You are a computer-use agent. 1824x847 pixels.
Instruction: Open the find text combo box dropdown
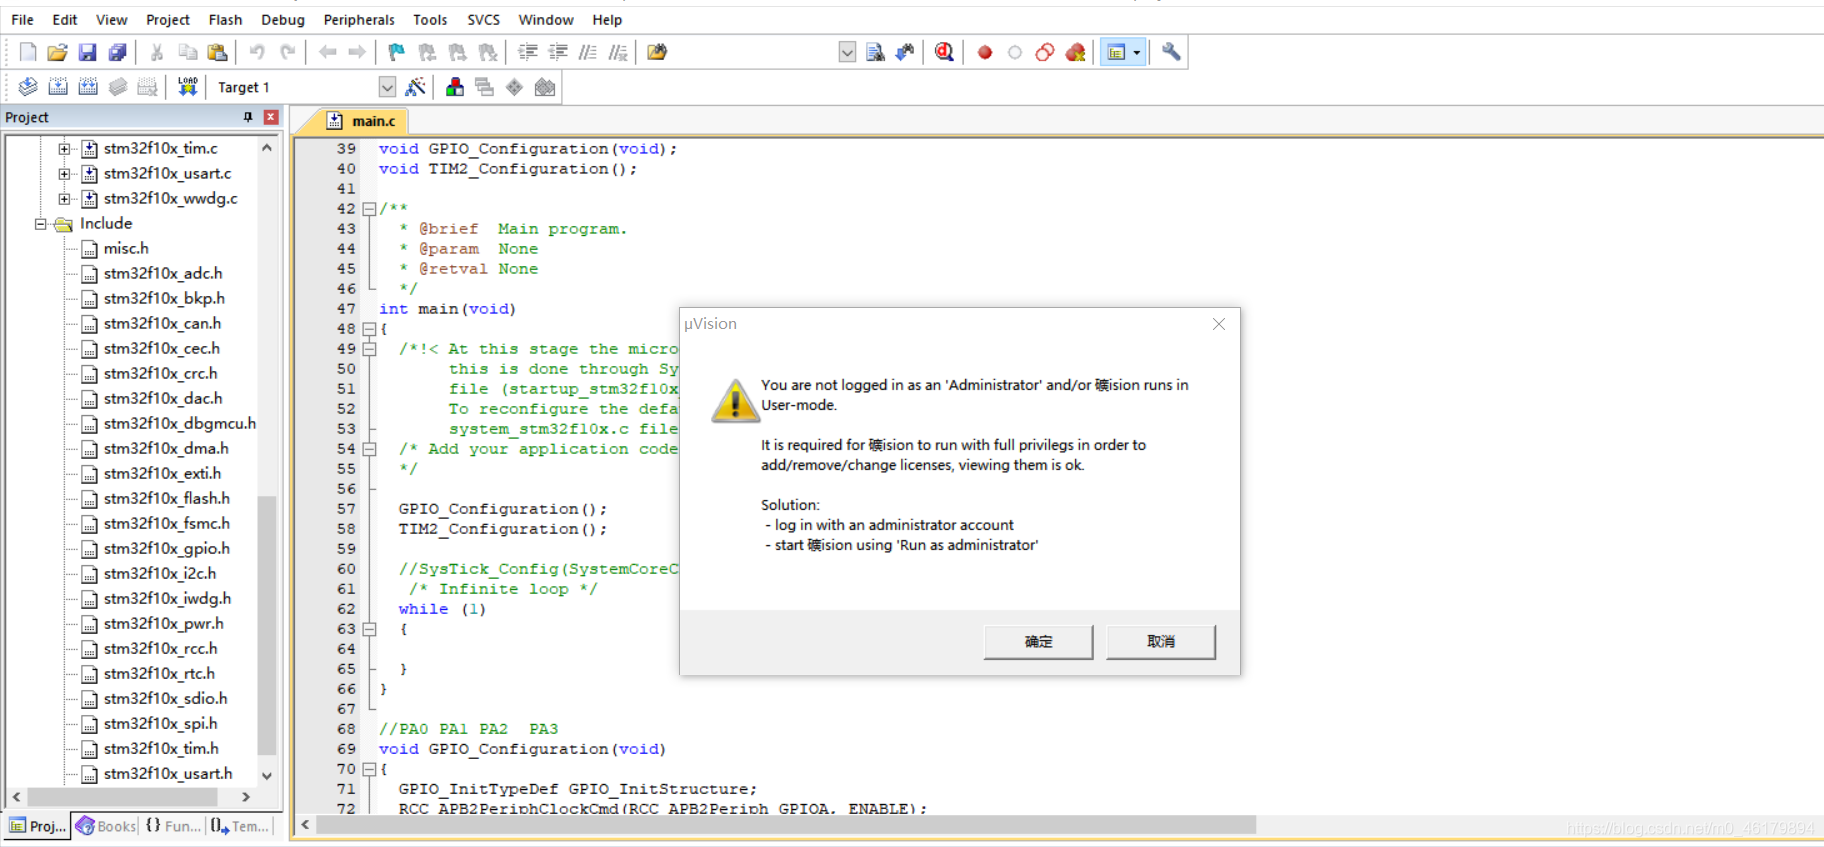point(847,52)
